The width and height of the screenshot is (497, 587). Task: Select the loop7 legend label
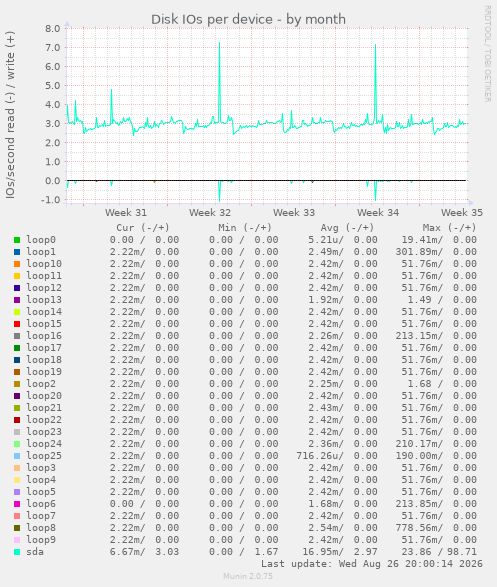pyautogui.click(x=41, y=516)
